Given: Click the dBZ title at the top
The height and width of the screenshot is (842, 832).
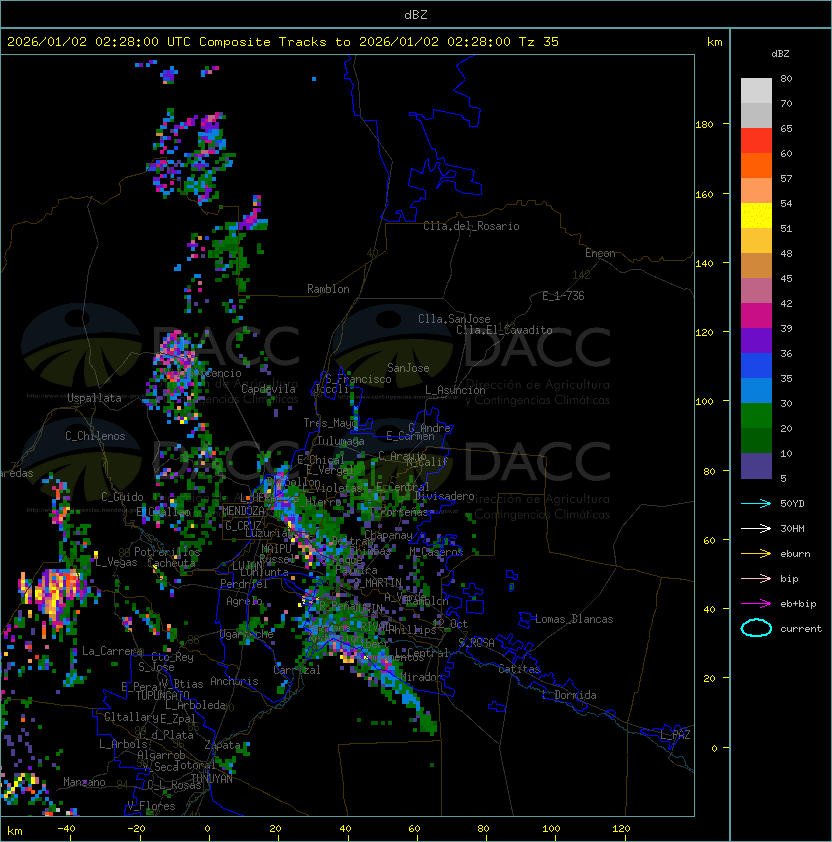Looking at the screenshot, I should pyautogui.click(x=416, y=14).
